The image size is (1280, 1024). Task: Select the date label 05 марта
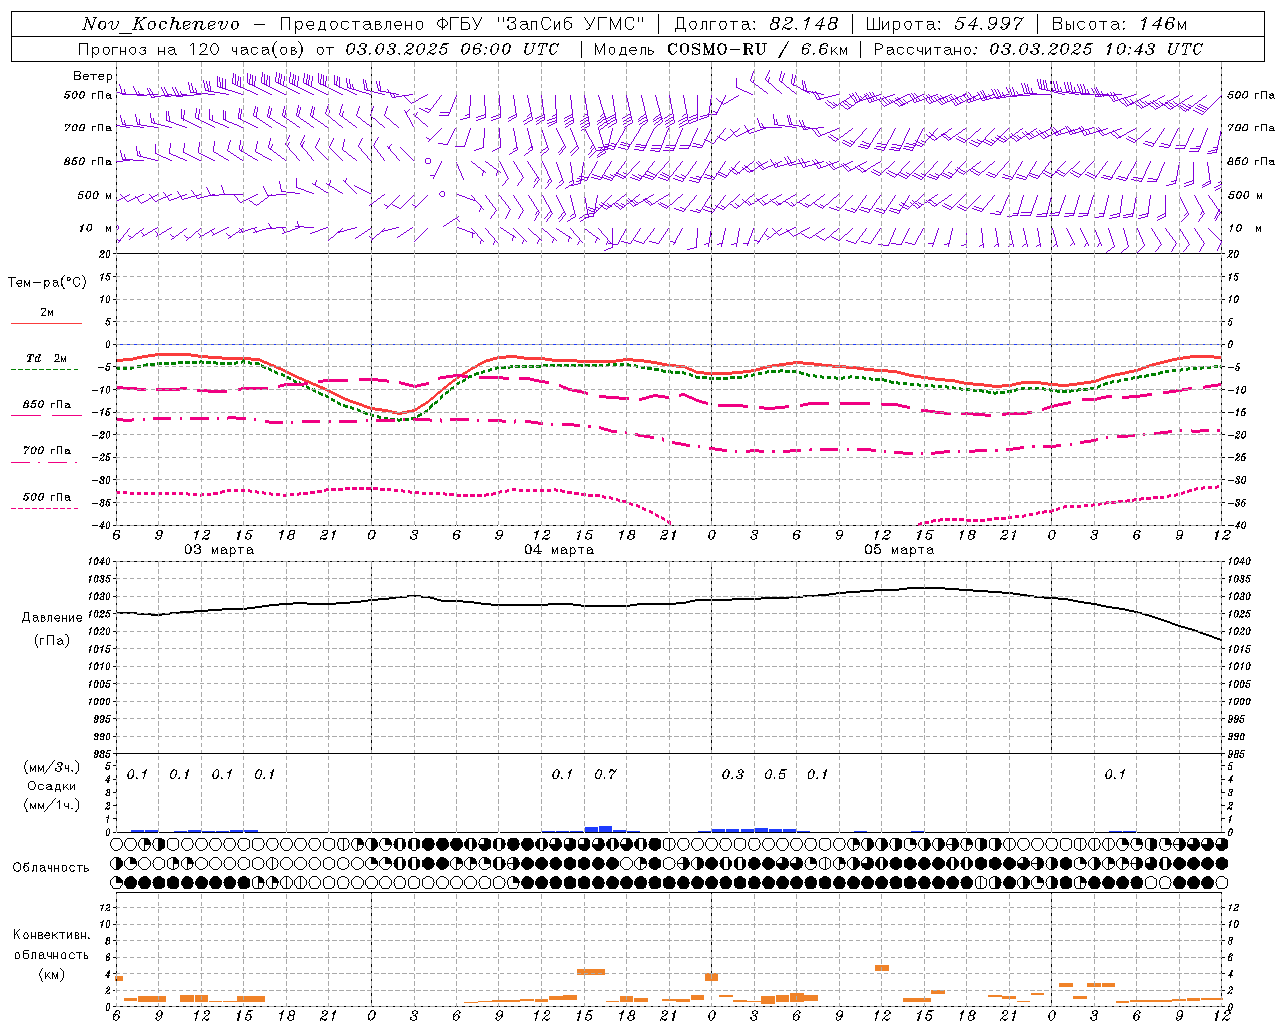click(x=899, y=550)
